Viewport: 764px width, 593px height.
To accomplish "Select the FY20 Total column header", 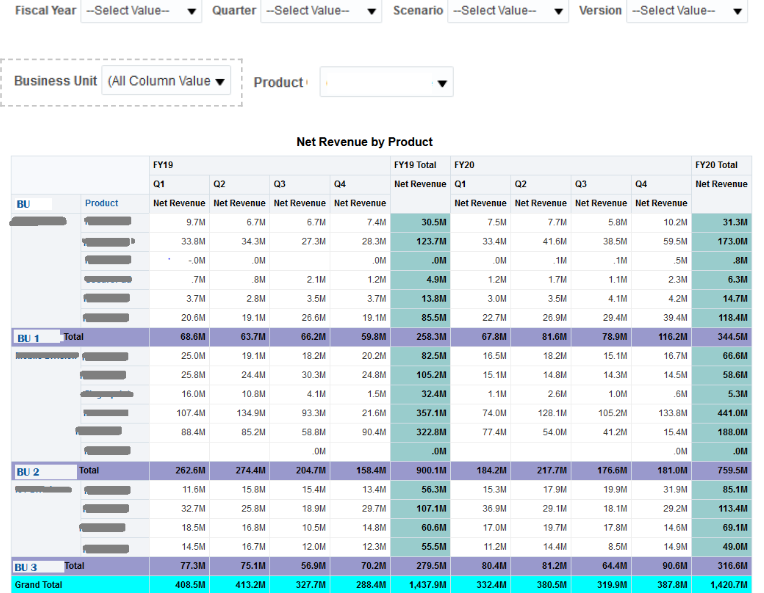I will (717, 165).
